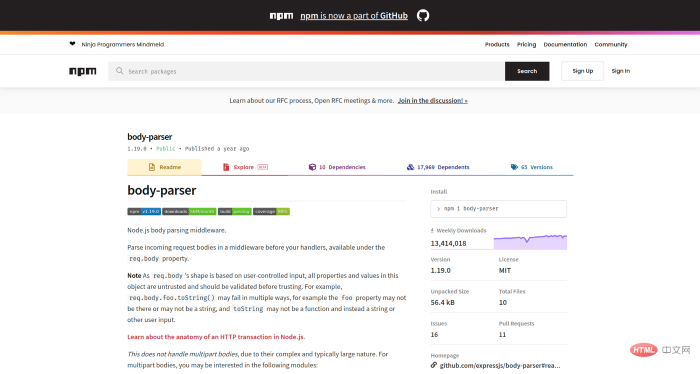This screenshot has width=700, height=374.
Task: Switch to the Explore tab
Action: click(245, 167)
